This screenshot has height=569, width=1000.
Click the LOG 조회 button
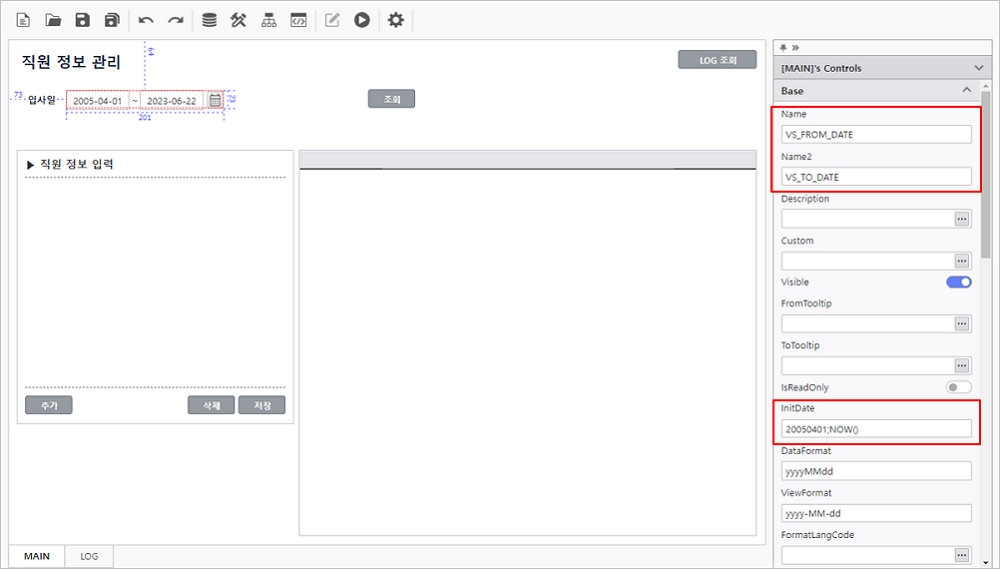717,60
